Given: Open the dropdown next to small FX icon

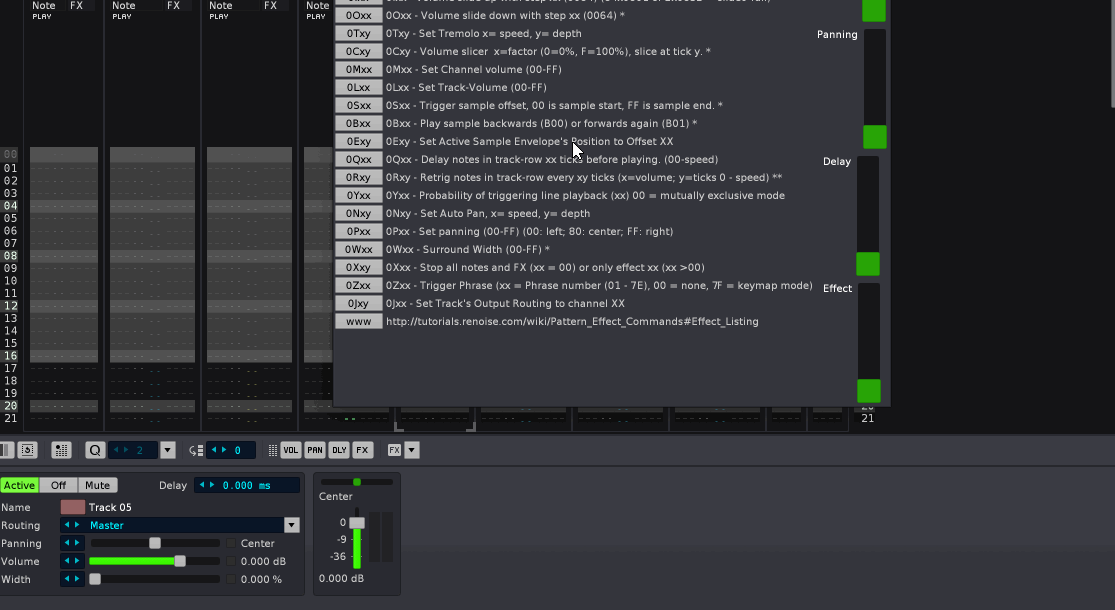Looking at the screenshot, I should (411, 450).
